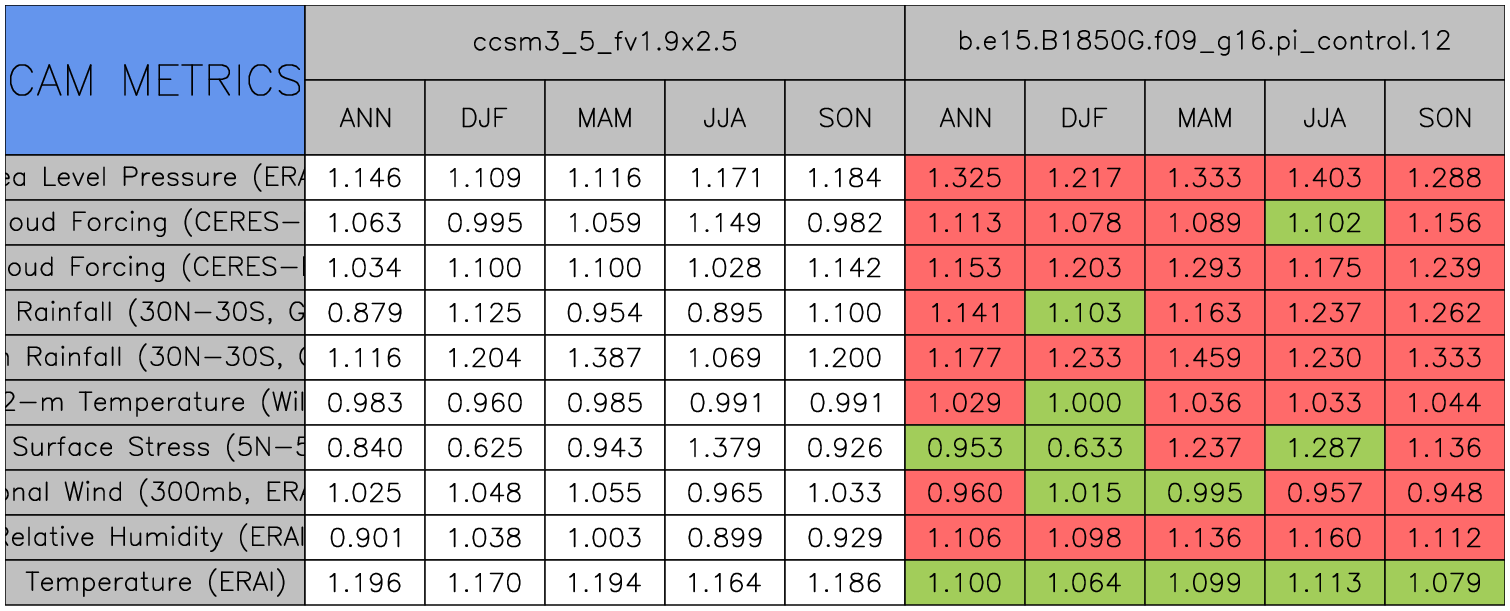Click the JJA header under the pi_control.12 group
The image size is (1510, 611).
click(1324, 118)
